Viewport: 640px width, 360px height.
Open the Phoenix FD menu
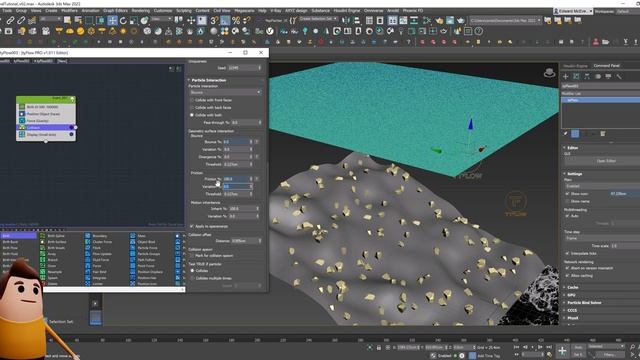[413, 11]
